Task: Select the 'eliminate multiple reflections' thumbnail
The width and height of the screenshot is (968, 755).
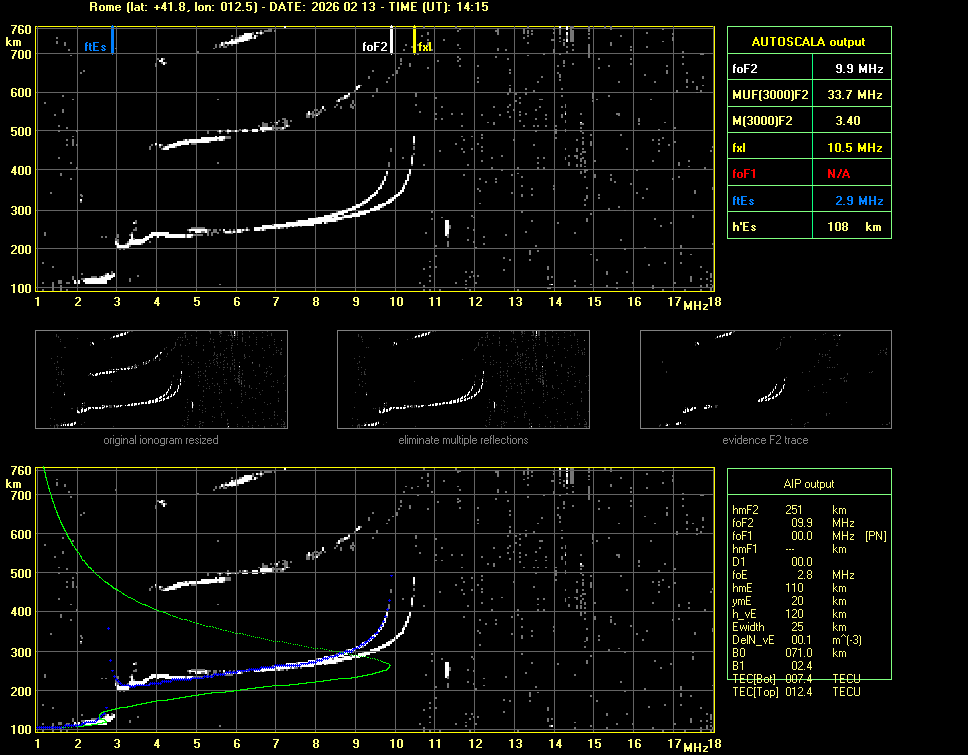Action: (463, 379)
